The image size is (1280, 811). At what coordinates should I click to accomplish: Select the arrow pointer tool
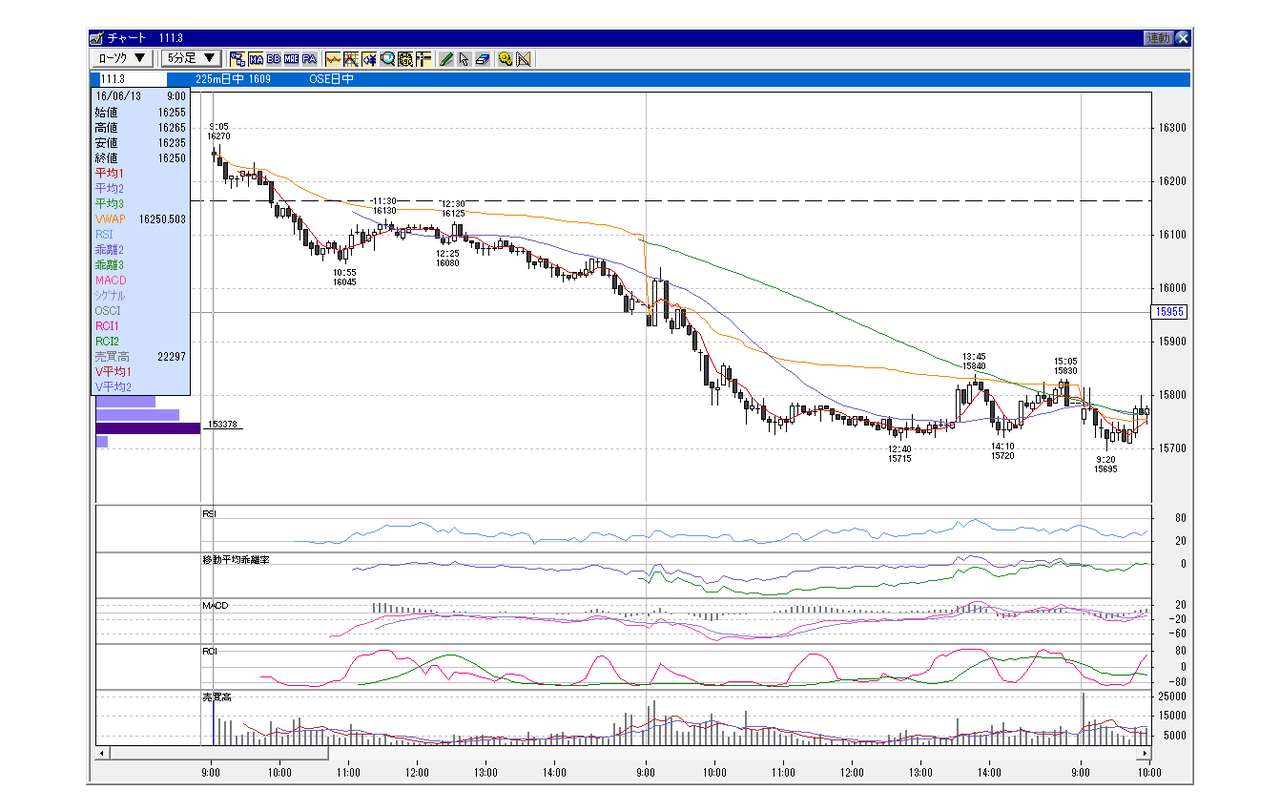(464, 59)
